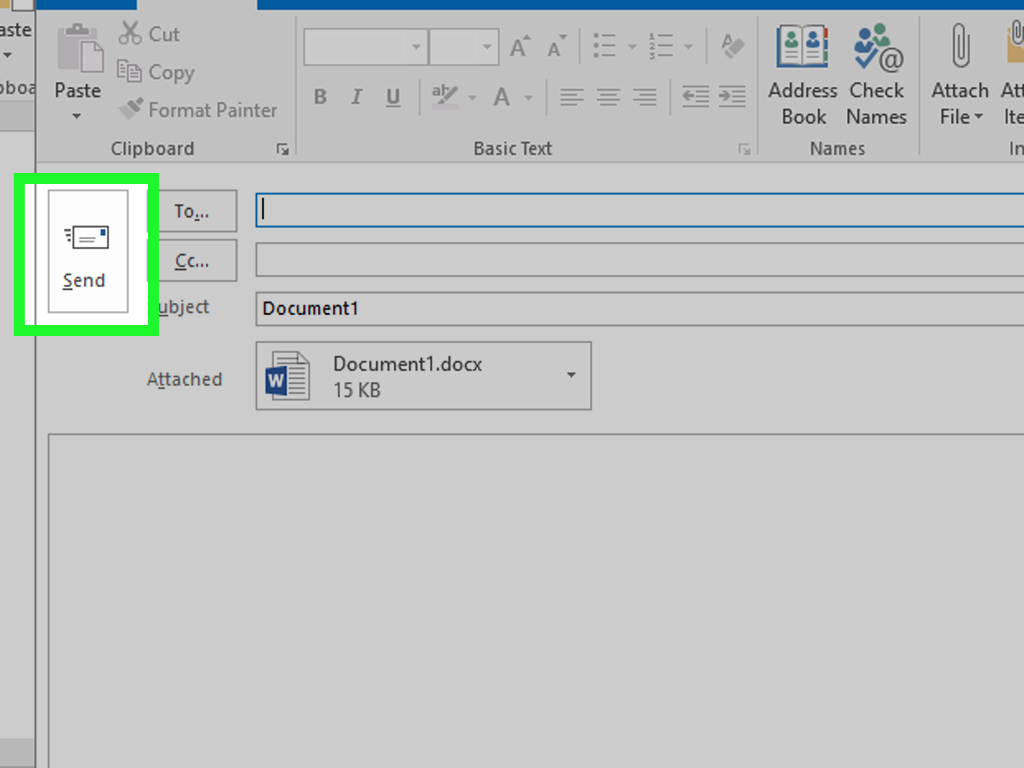Open the font color dropdown arrow

coord(528,98)
